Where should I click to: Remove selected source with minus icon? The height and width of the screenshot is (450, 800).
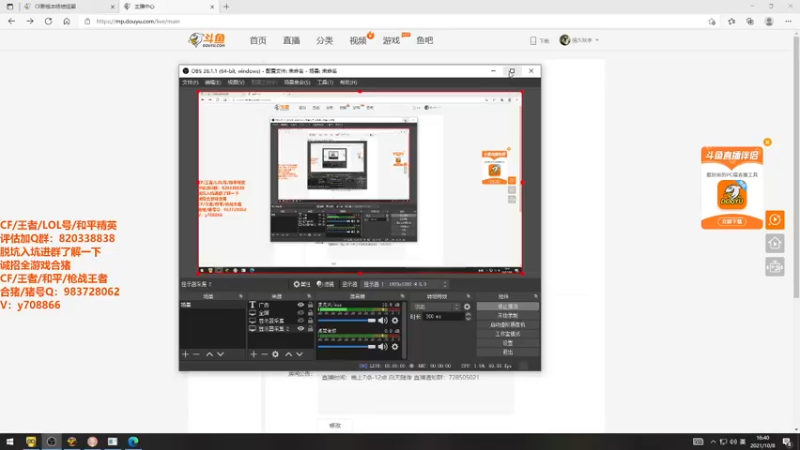pos(264,354)
